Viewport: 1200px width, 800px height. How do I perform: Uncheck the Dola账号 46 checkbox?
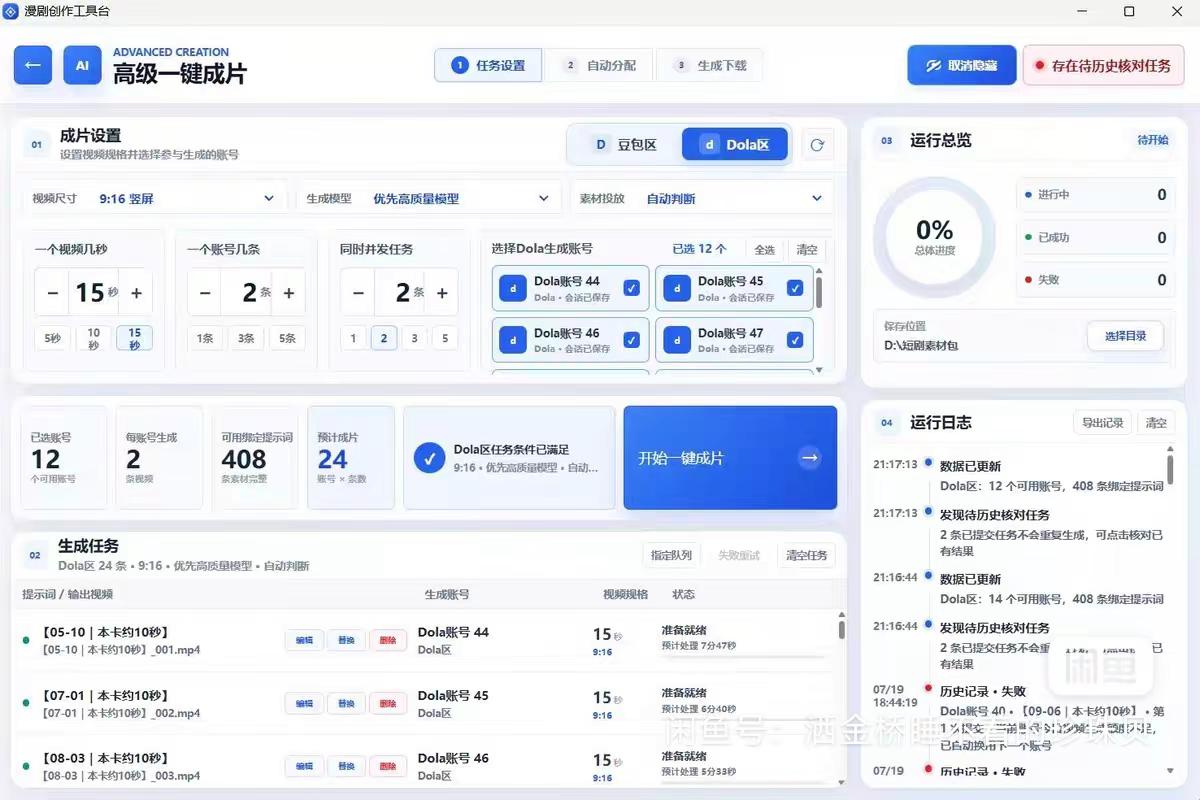pyautogui.click(x=631, y=340)
